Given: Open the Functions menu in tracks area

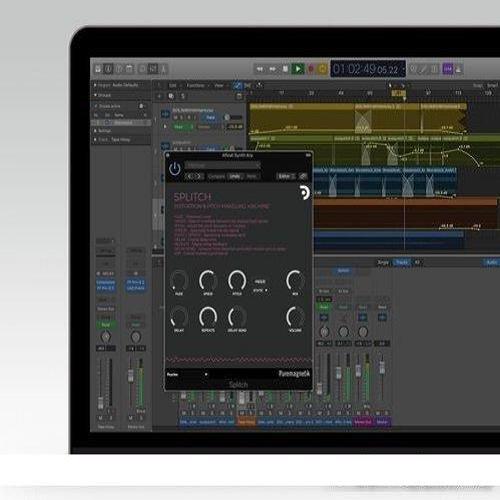Looking at the screenshot, I should [x=195, y=86].
